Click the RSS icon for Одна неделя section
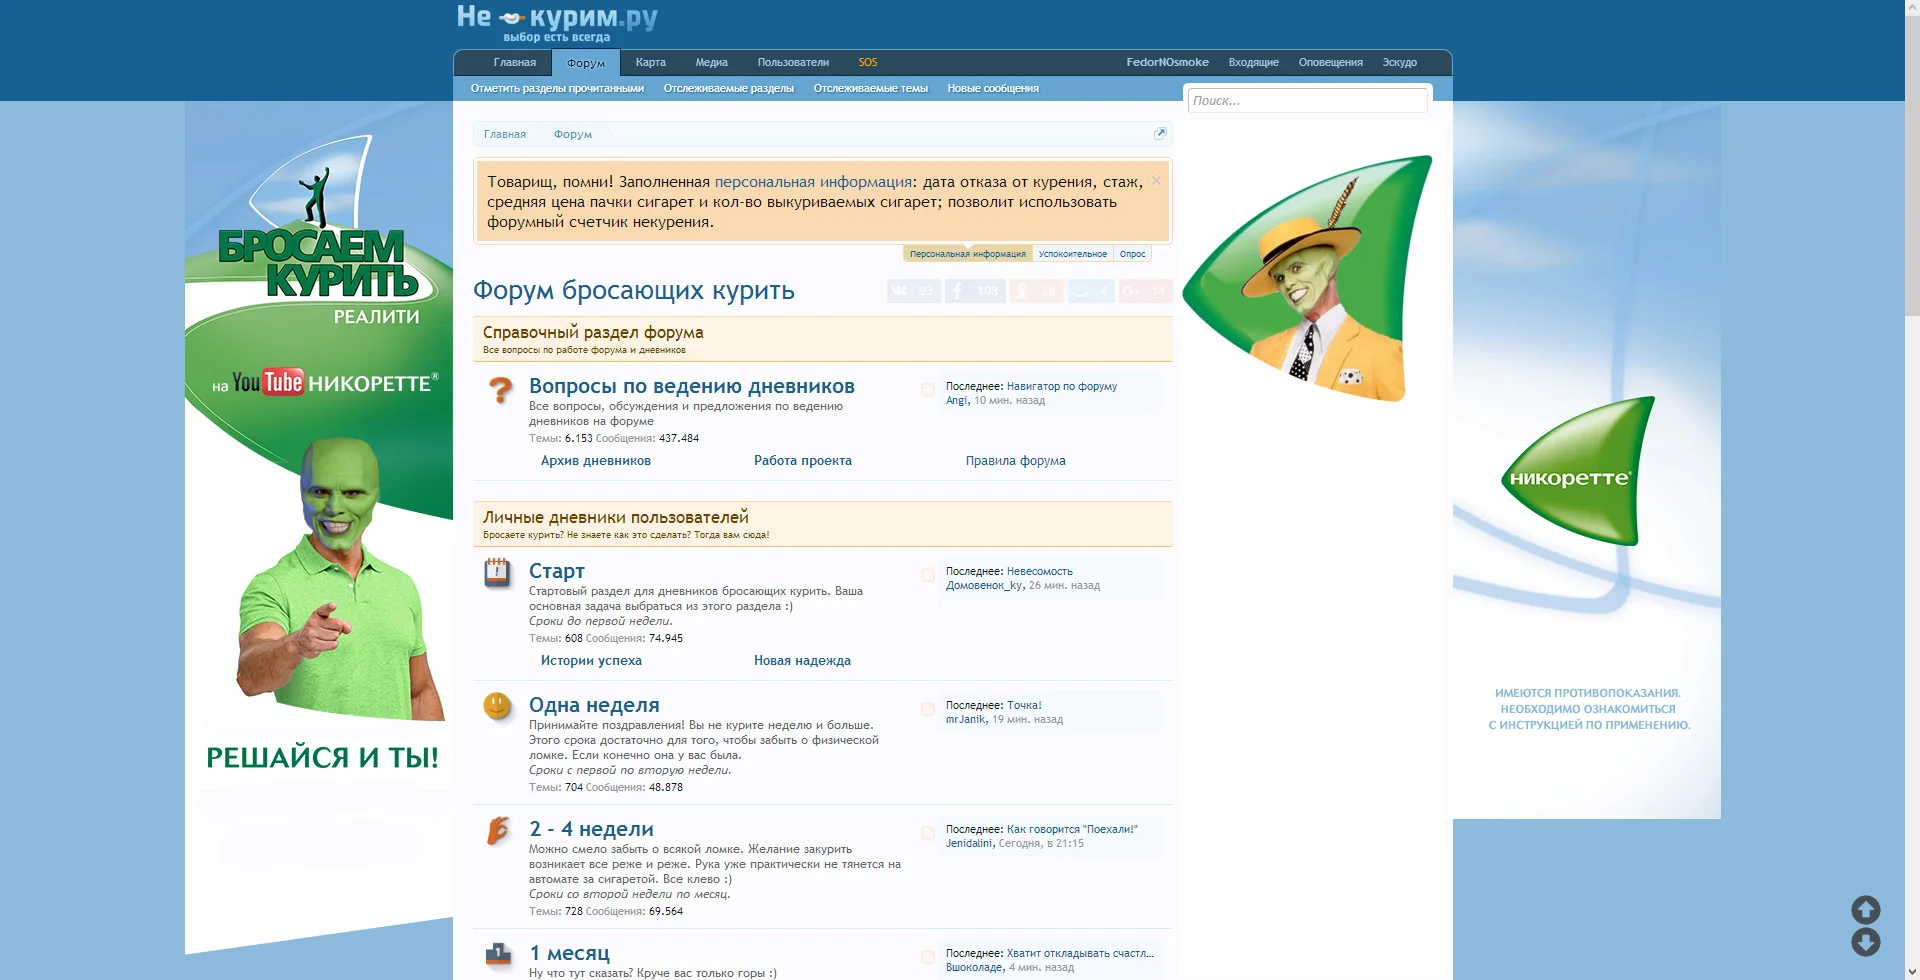 (x=928, y=709)
